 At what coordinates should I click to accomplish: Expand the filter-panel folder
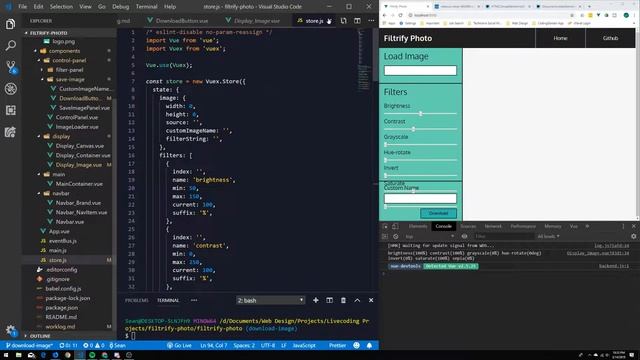(x=69, y=70)
